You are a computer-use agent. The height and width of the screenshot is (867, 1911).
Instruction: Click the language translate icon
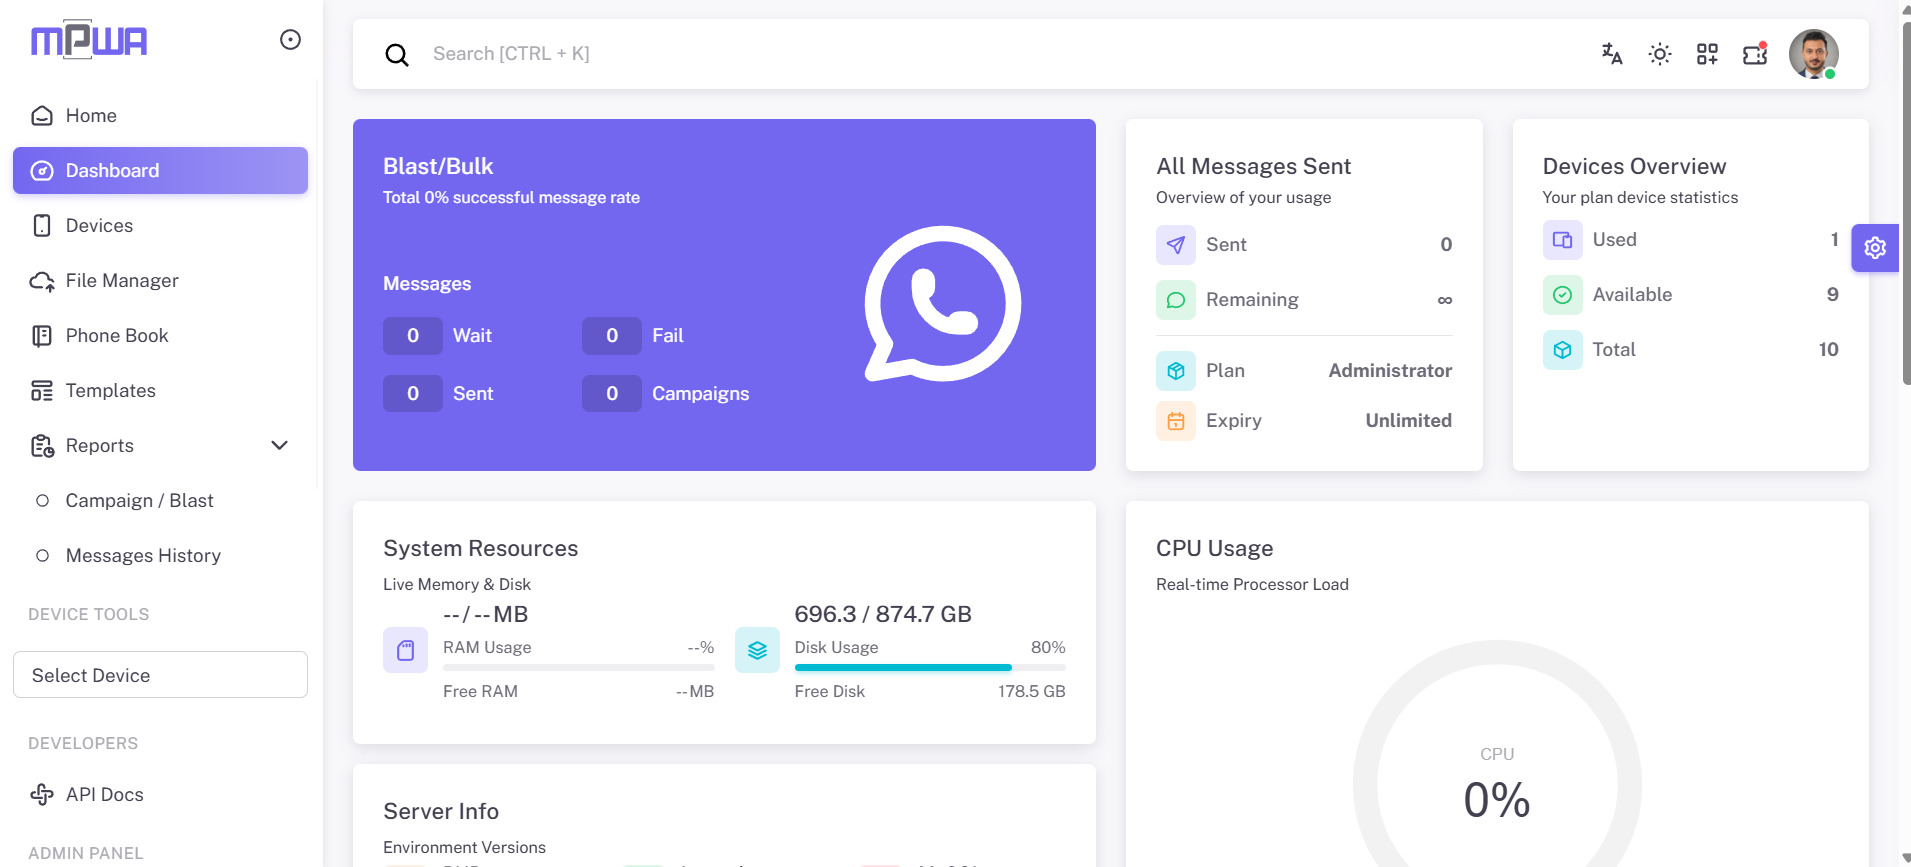pyautogui.click(x=1611, y=54)
